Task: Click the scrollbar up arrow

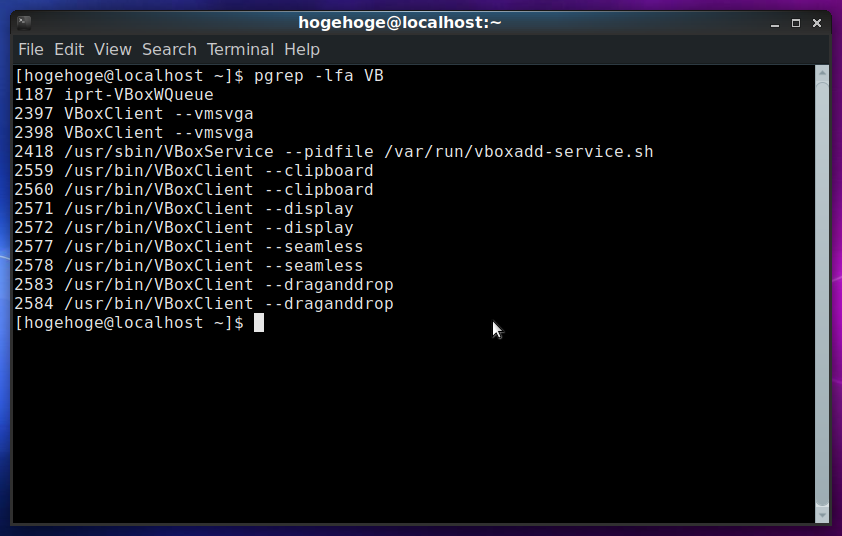Action: (x=822, y=72)
